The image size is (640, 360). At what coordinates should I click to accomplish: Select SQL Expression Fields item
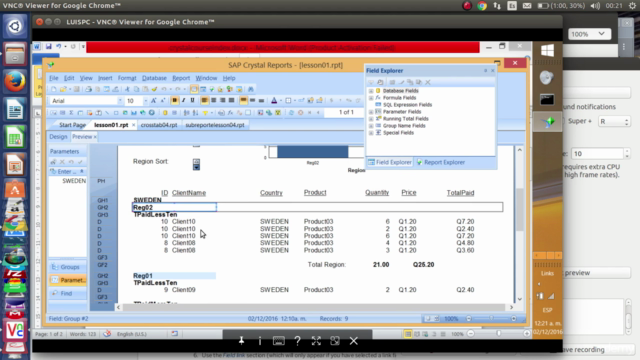(407, 104)
